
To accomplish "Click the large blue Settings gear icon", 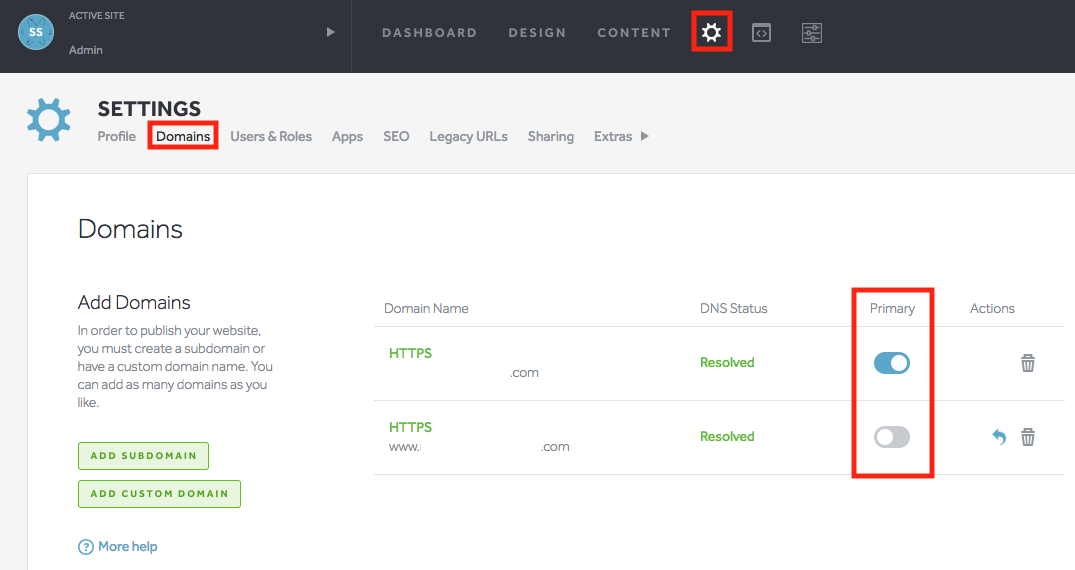I will [x=49, y=119].
